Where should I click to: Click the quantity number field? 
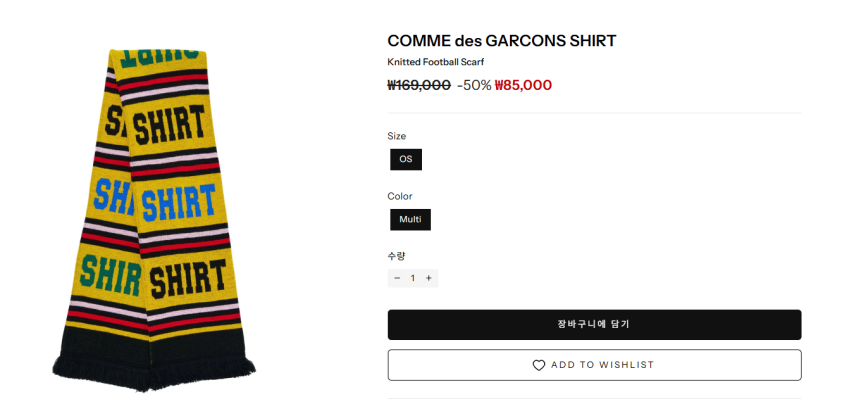click(413, 278)
